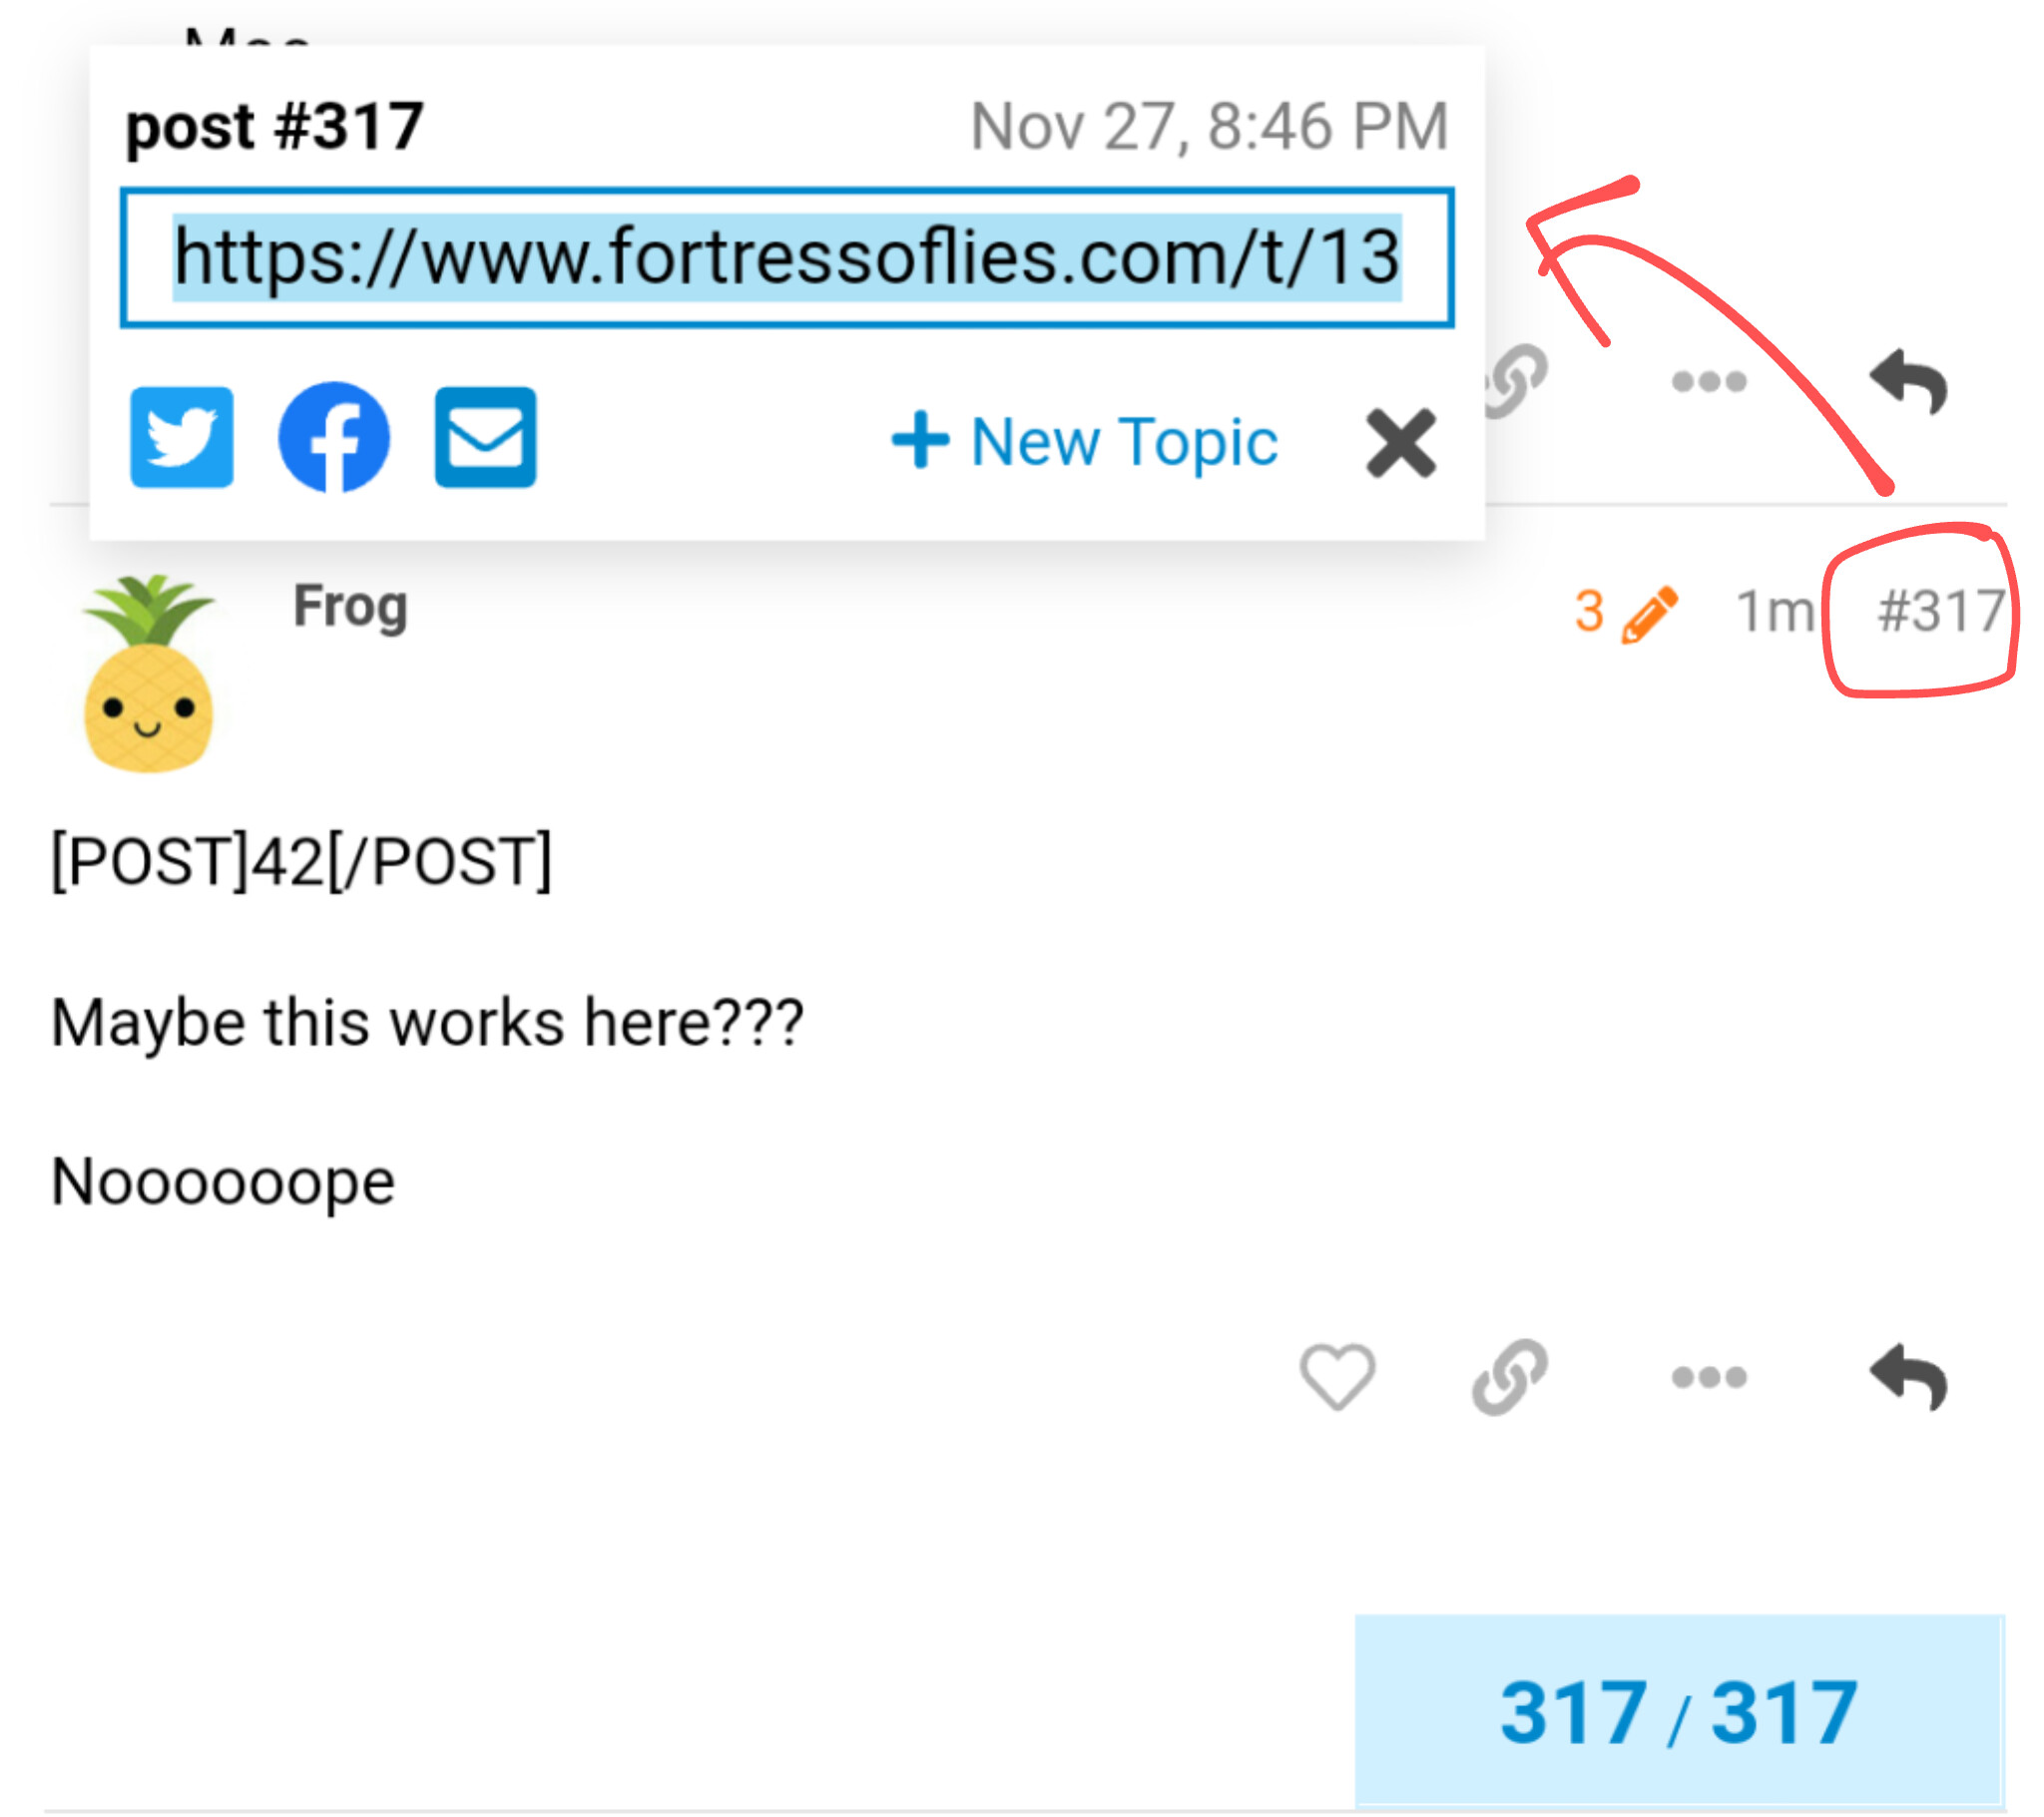Like Frog's post with heart icon
Image resolution: width=2044 pixels, height=1817 pixels.
(x=1337, y=1377)
